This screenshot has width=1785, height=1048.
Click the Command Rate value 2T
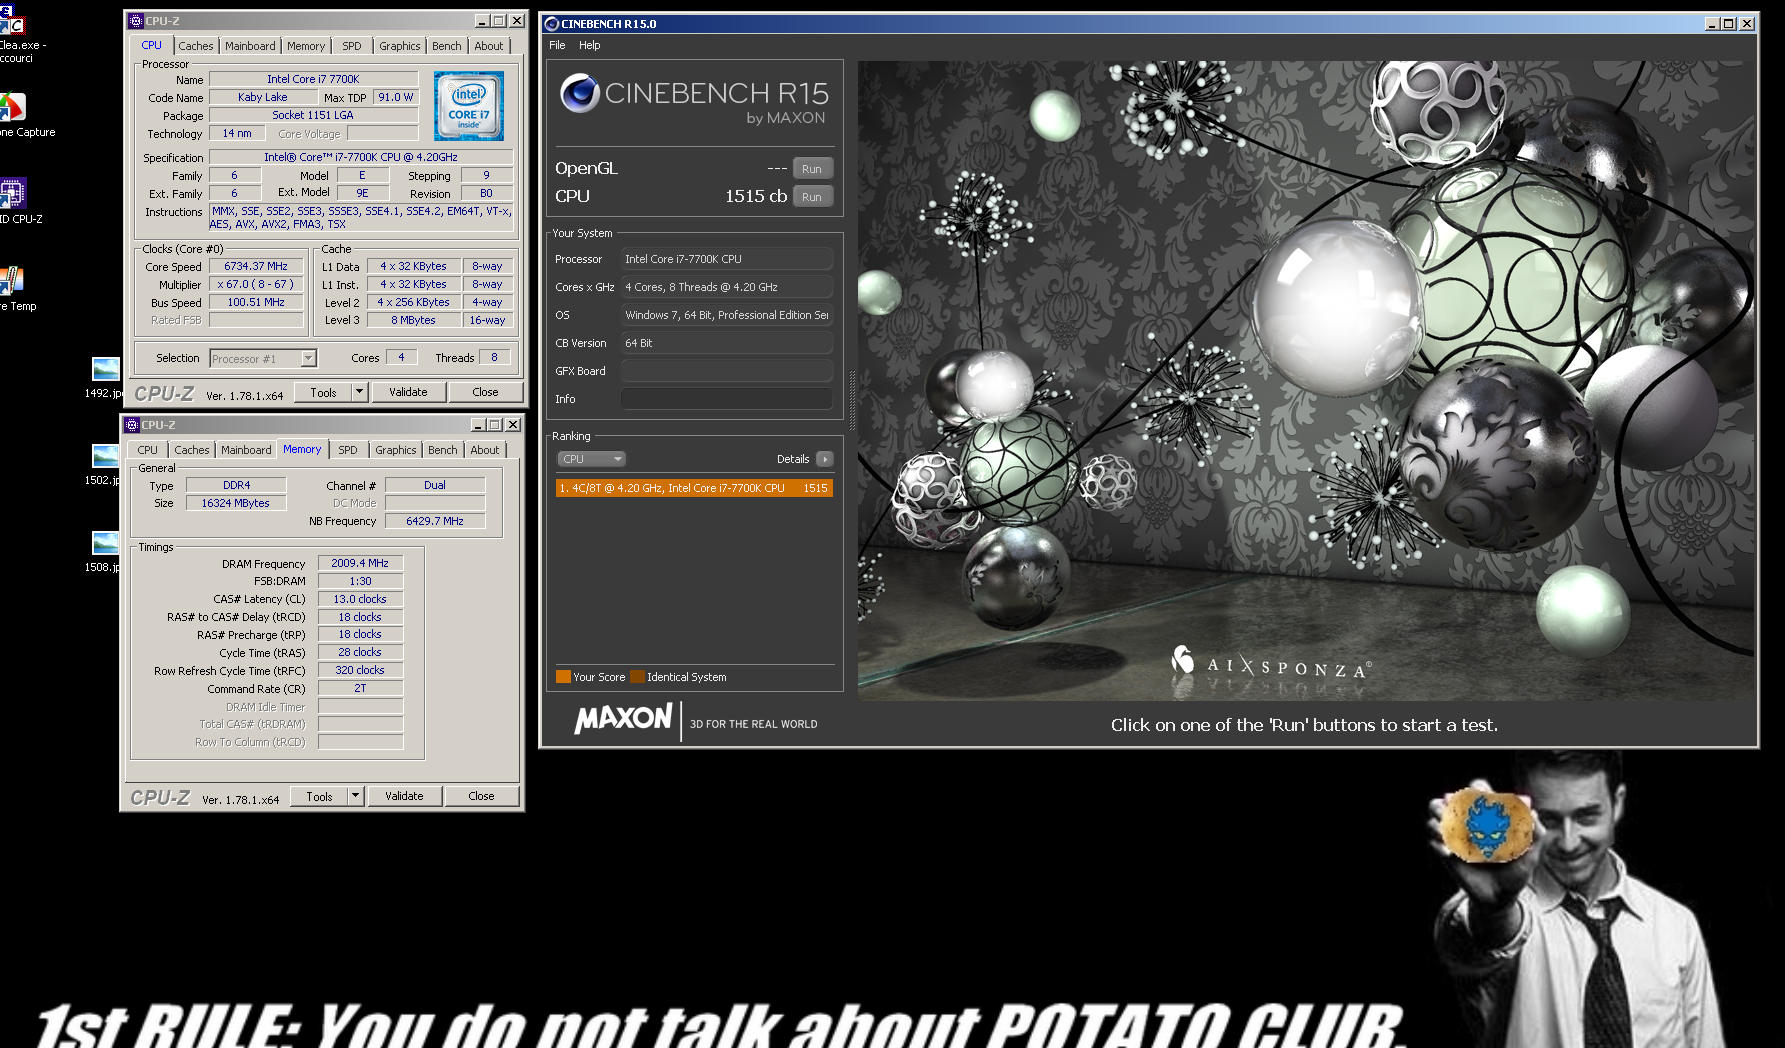(x=360, y=688)
